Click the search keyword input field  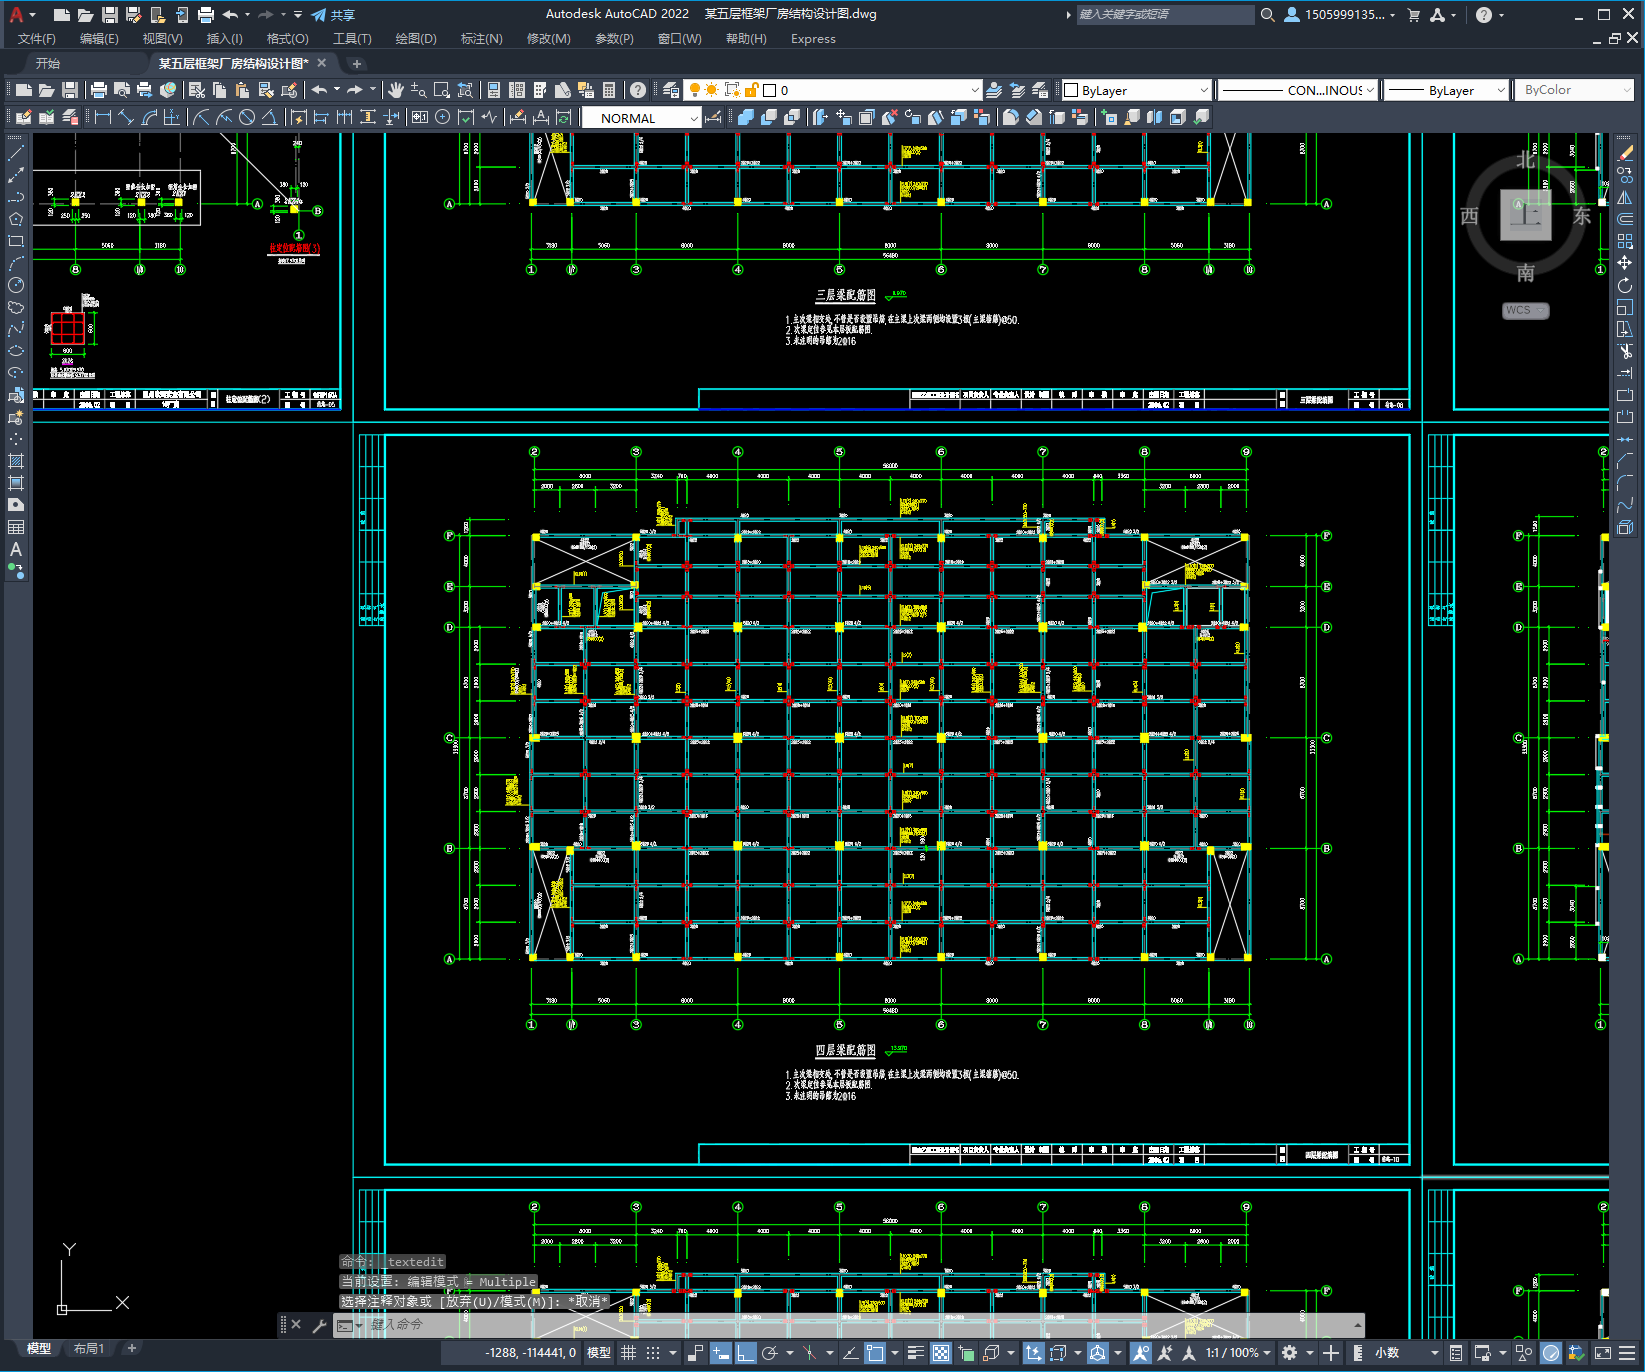1165,15
